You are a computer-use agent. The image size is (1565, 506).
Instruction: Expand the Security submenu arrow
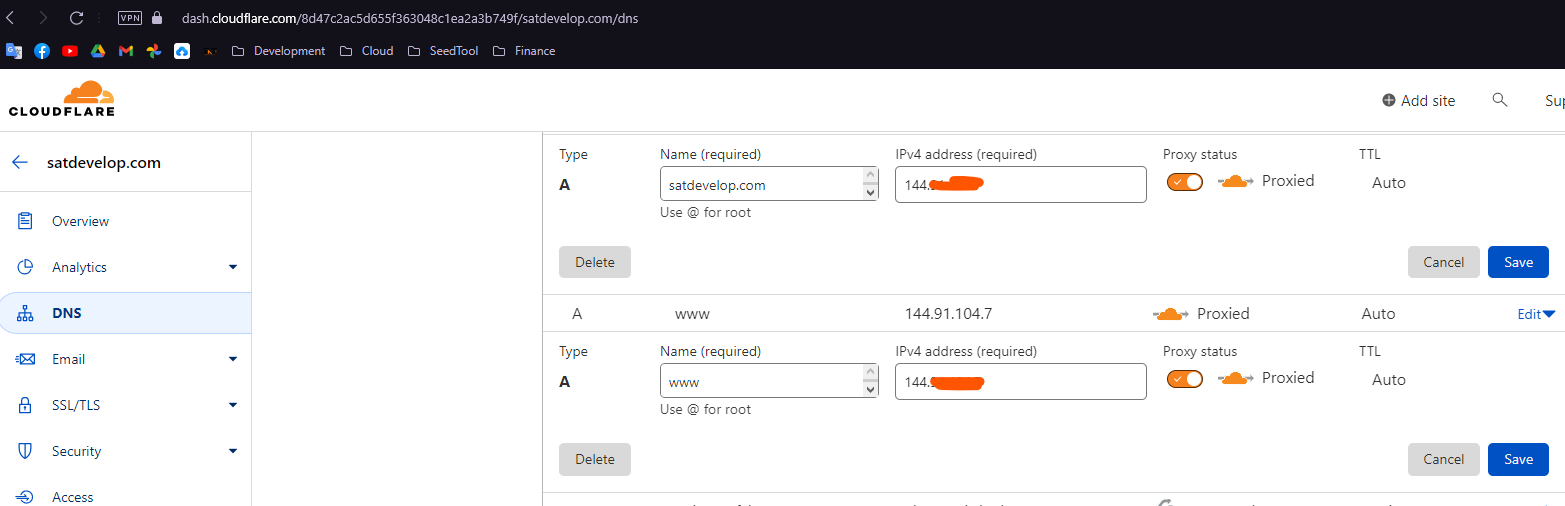(233, 451)
